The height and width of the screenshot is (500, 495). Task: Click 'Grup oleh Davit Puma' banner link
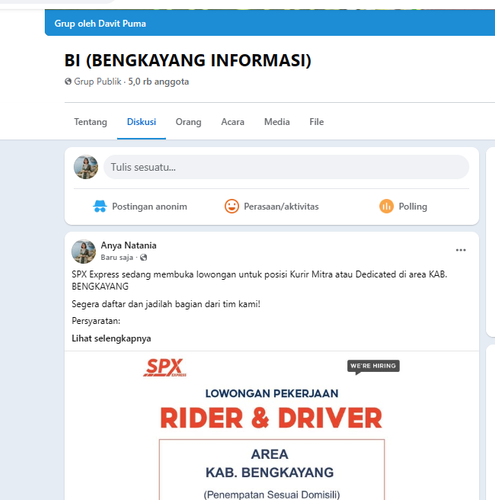[100, 24]
